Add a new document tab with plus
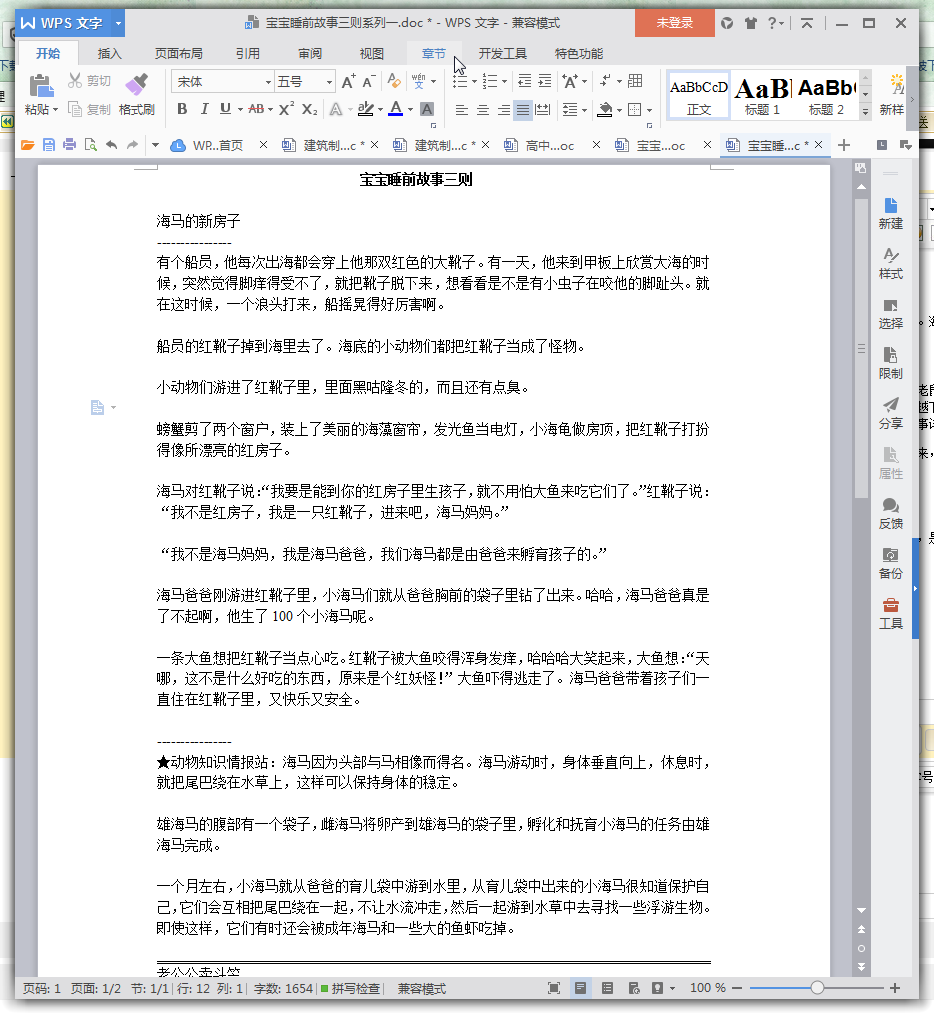Image resolution: width=934 pixels, height=1014 pixels. 843,145
